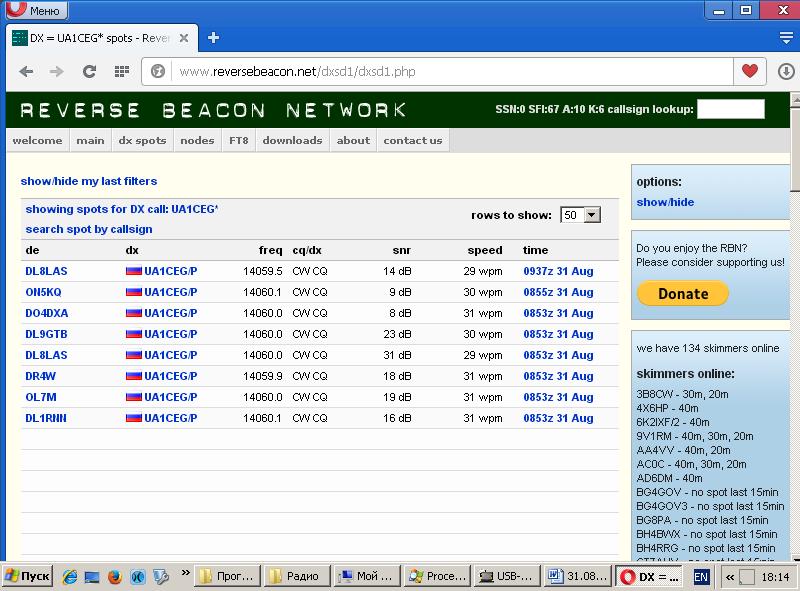
Task: Open the DR4W spotter link
Action: pos(40,376)
